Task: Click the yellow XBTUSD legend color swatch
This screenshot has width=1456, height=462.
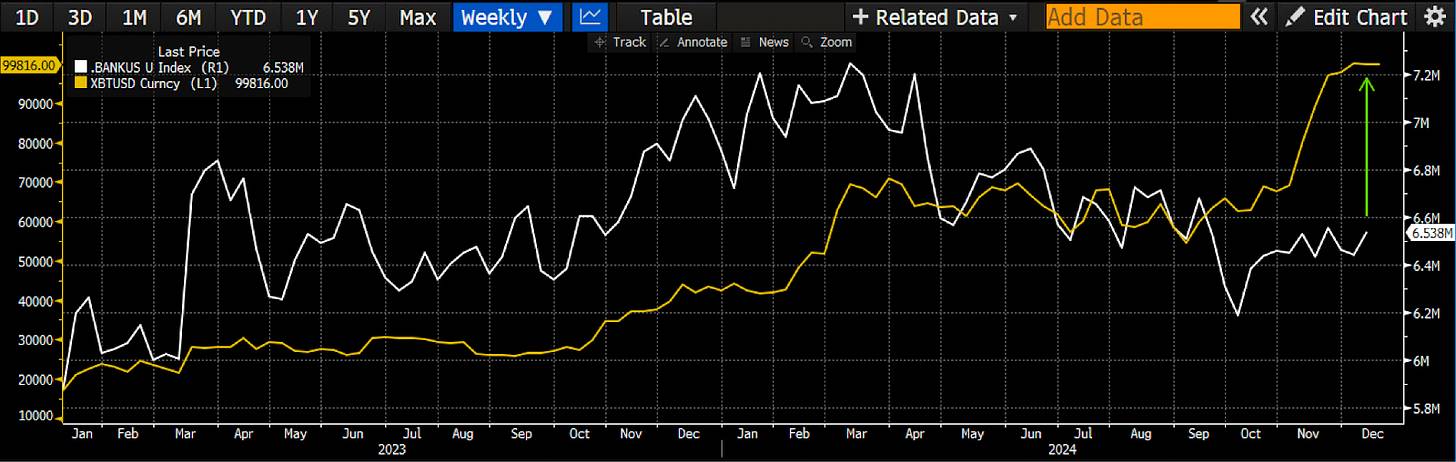Action: tap(82, 83)
